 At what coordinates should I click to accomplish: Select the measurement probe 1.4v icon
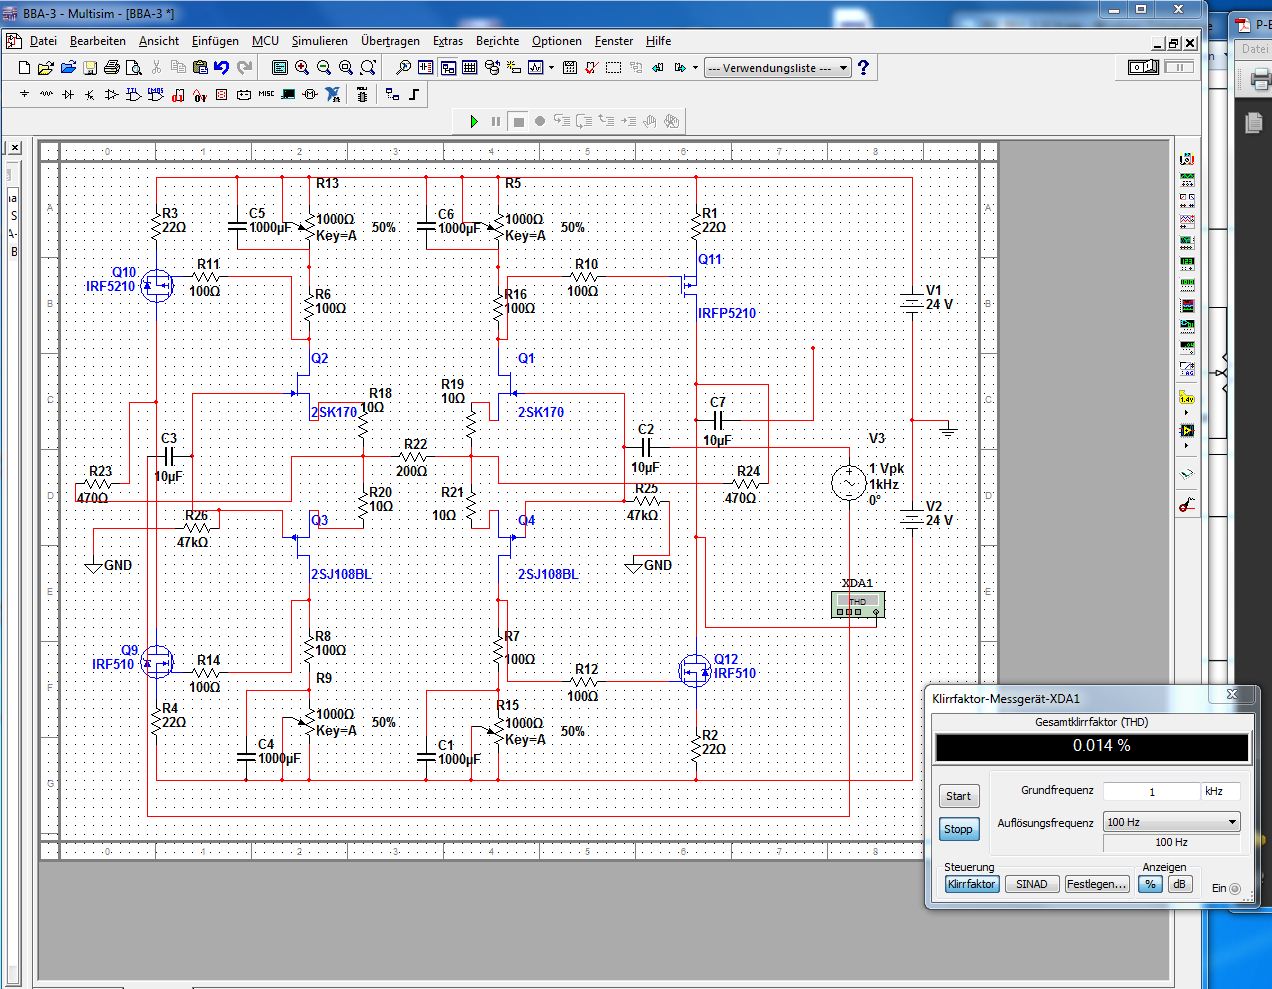[1187, 396]
